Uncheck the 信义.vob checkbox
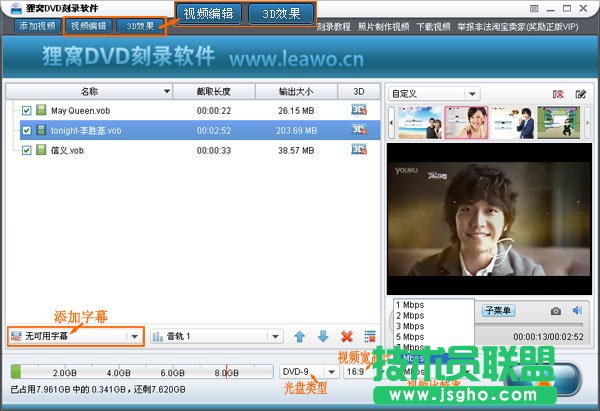Viewport: 600px width, 411px height. coord(27,150)
